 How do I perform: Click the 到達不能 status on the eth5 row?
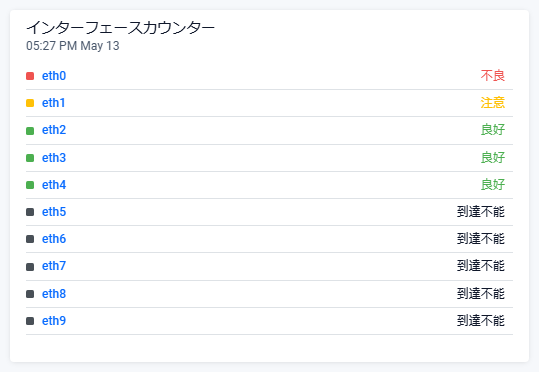pyautogui.click(x=481, y=212)
